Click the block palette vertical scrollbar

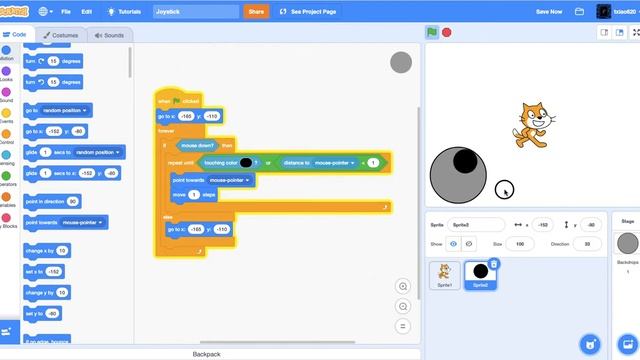point(130,62)
